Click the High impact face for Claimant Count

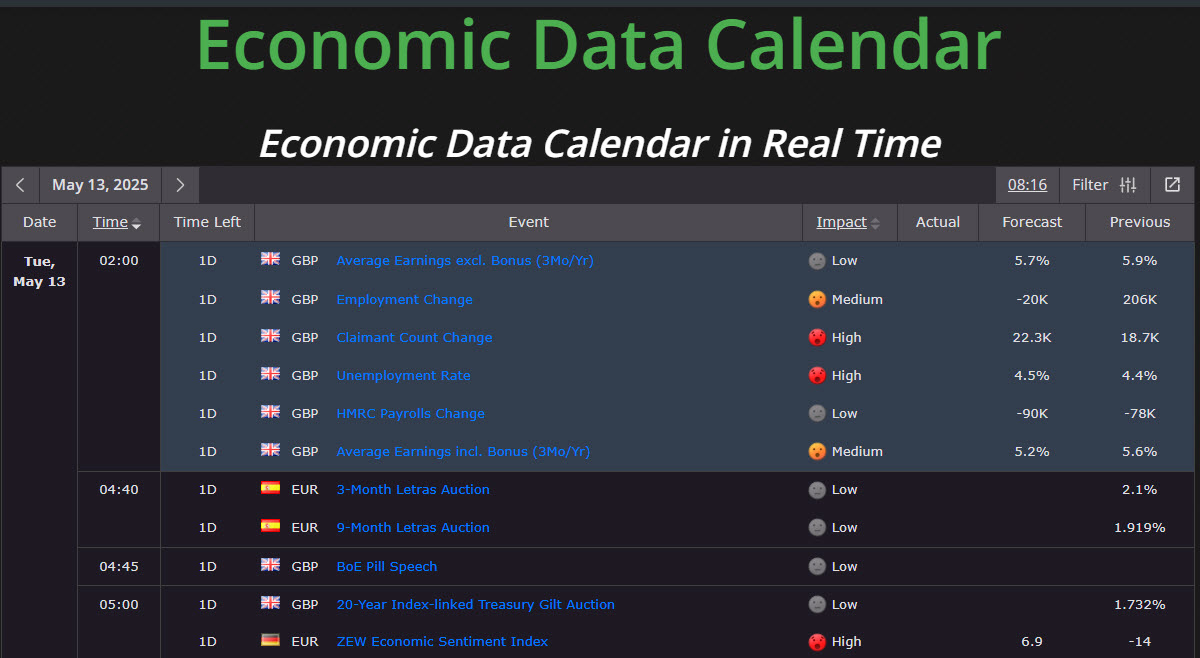click(817, 337)
